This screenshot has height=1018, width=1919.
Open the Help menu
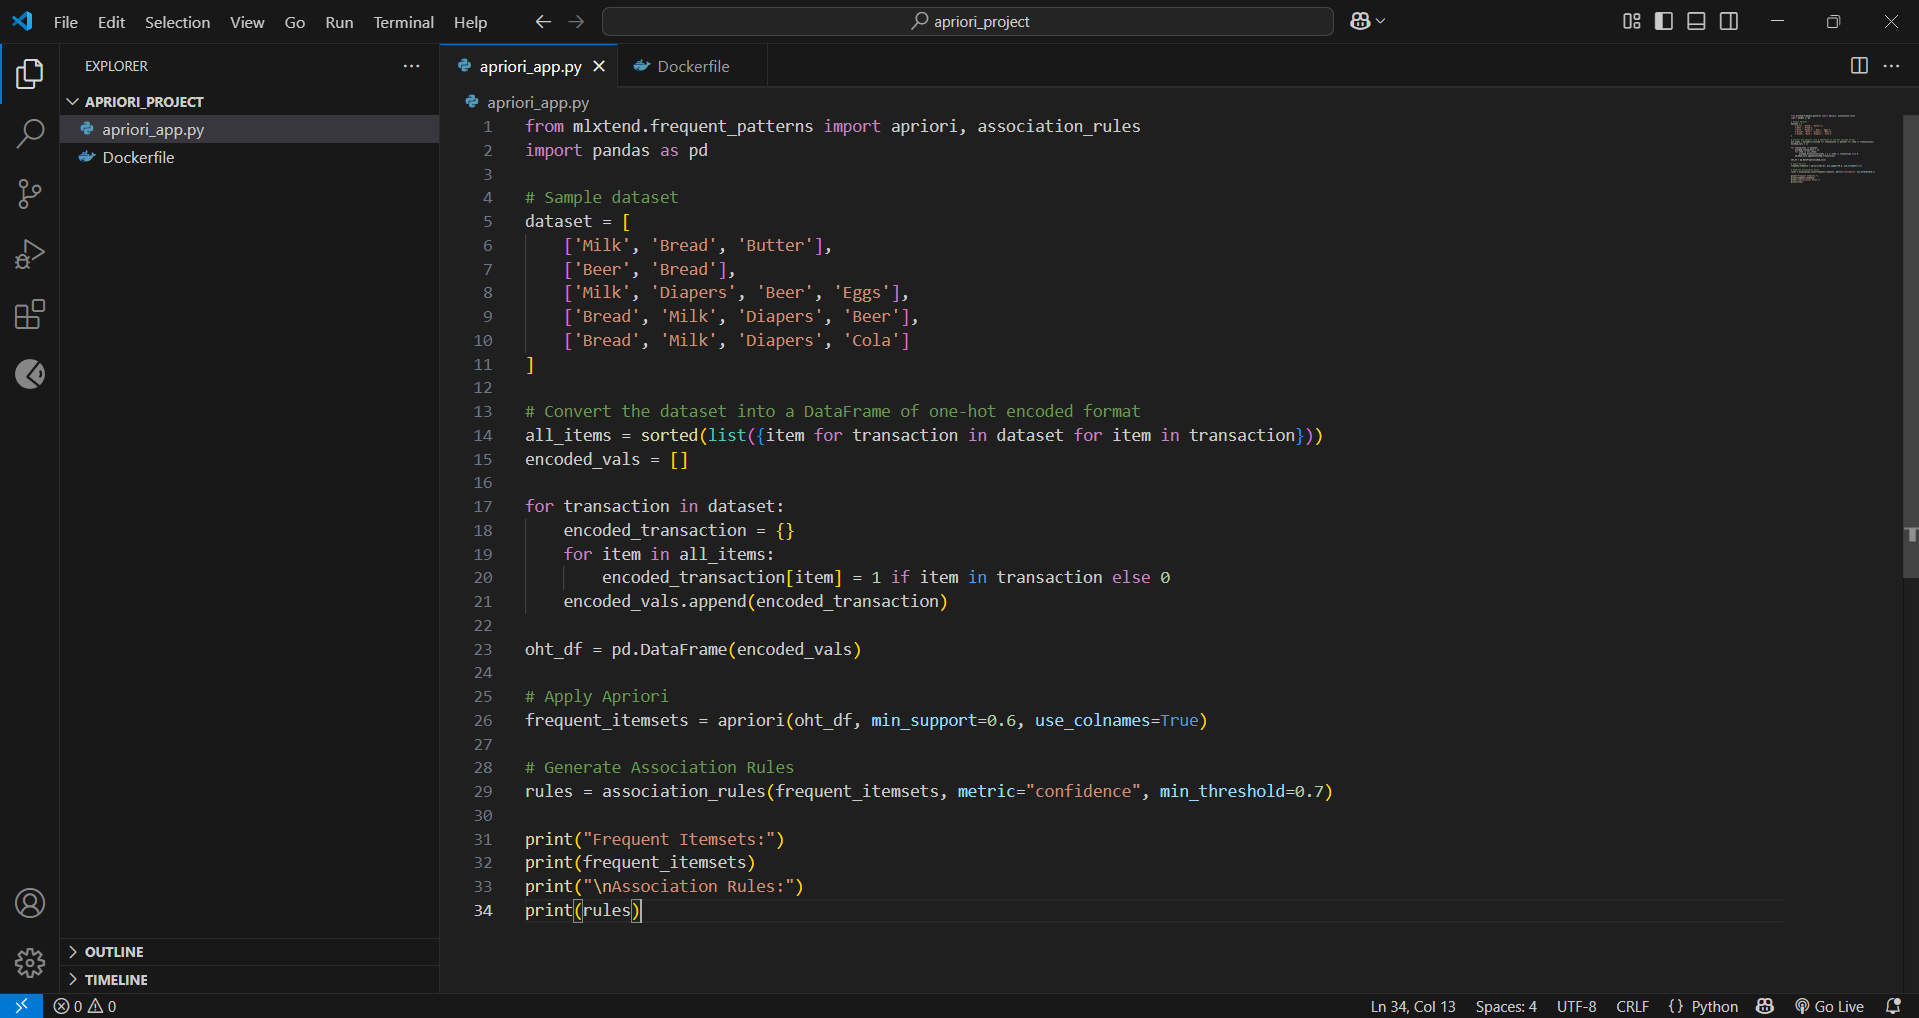(x=470, y=22)
